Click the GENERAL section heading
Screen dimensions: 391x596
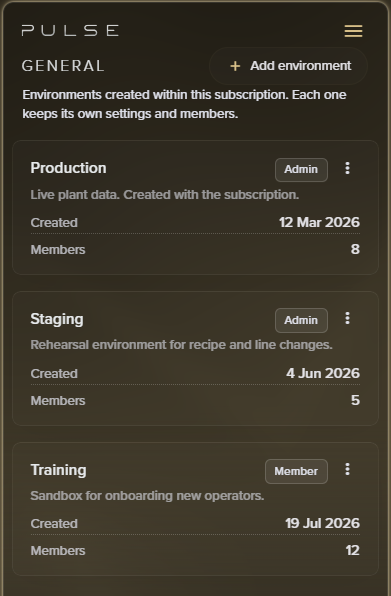[x=63, y=66]
